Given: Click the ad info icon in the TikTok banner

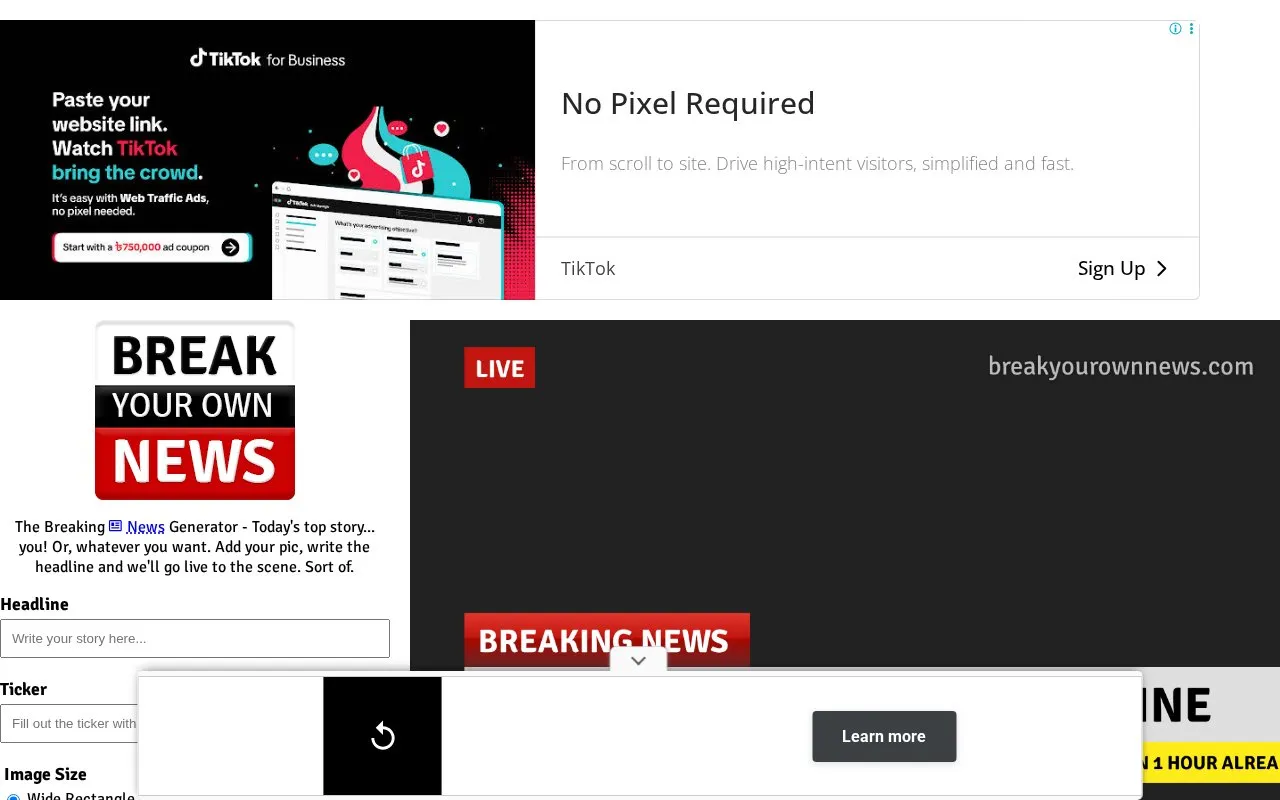Looking at the screenshot, I should click(1176, 29).
